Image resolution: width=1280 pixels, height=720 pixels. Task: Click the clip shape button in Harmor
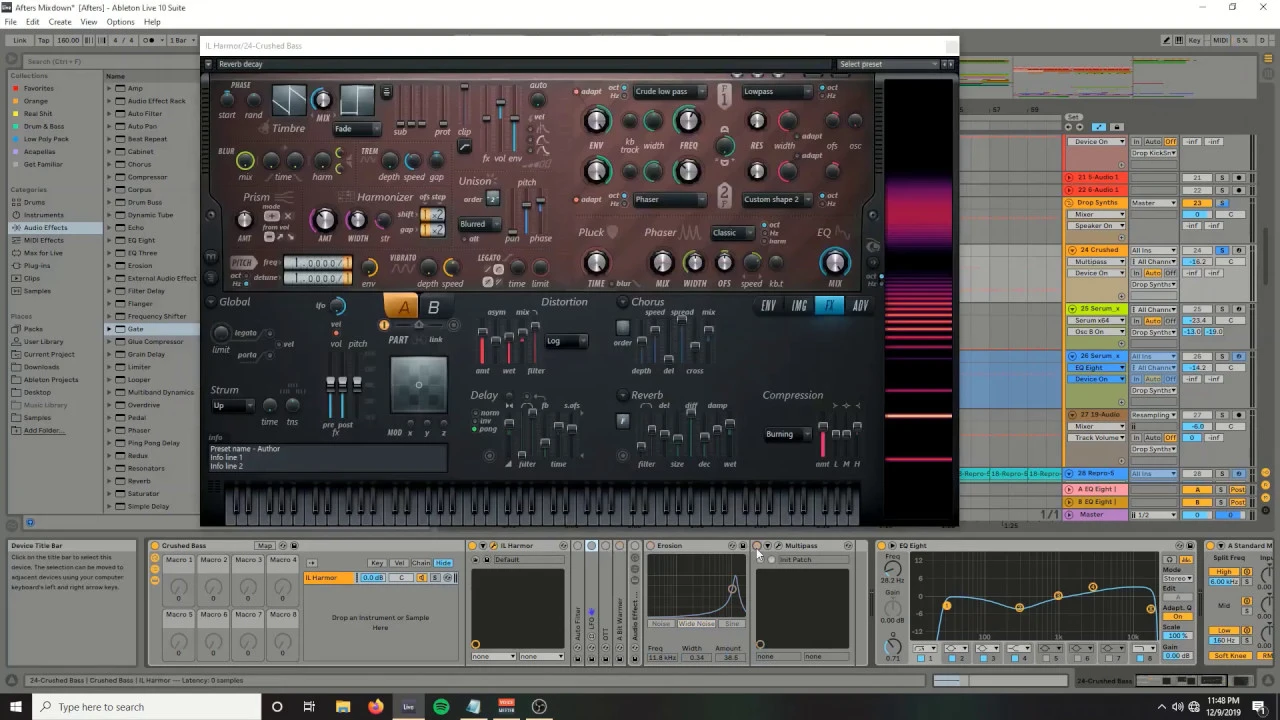tap(464, 148)
